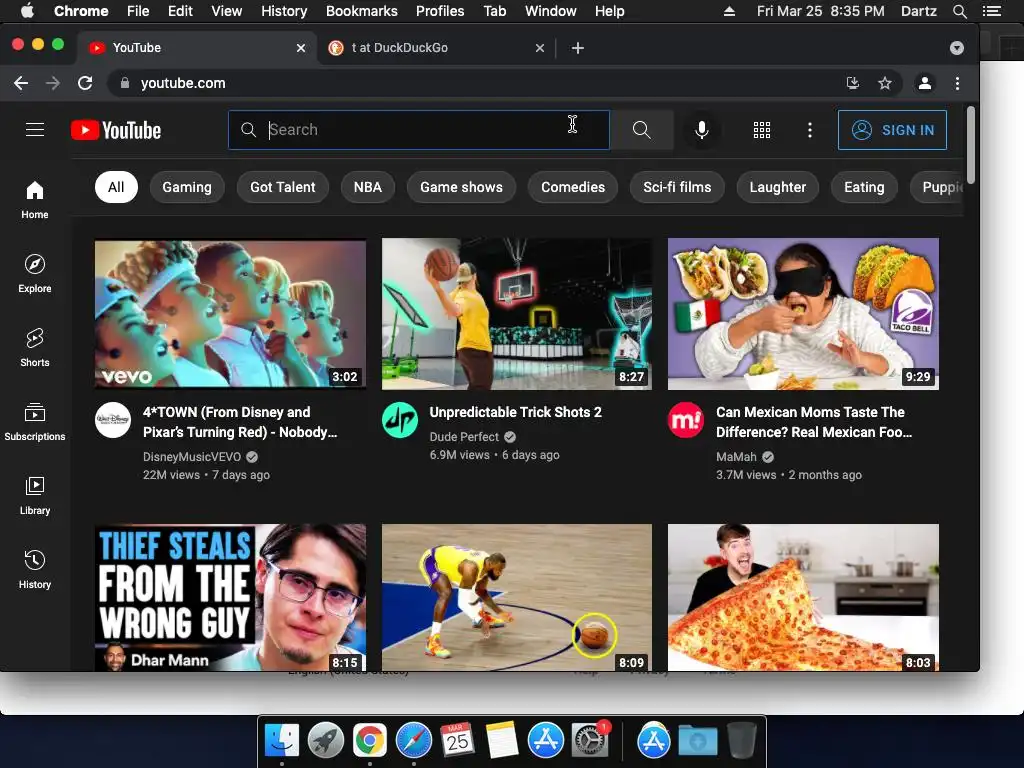
Task: Click the SIGN IN button
Action: 892,130
